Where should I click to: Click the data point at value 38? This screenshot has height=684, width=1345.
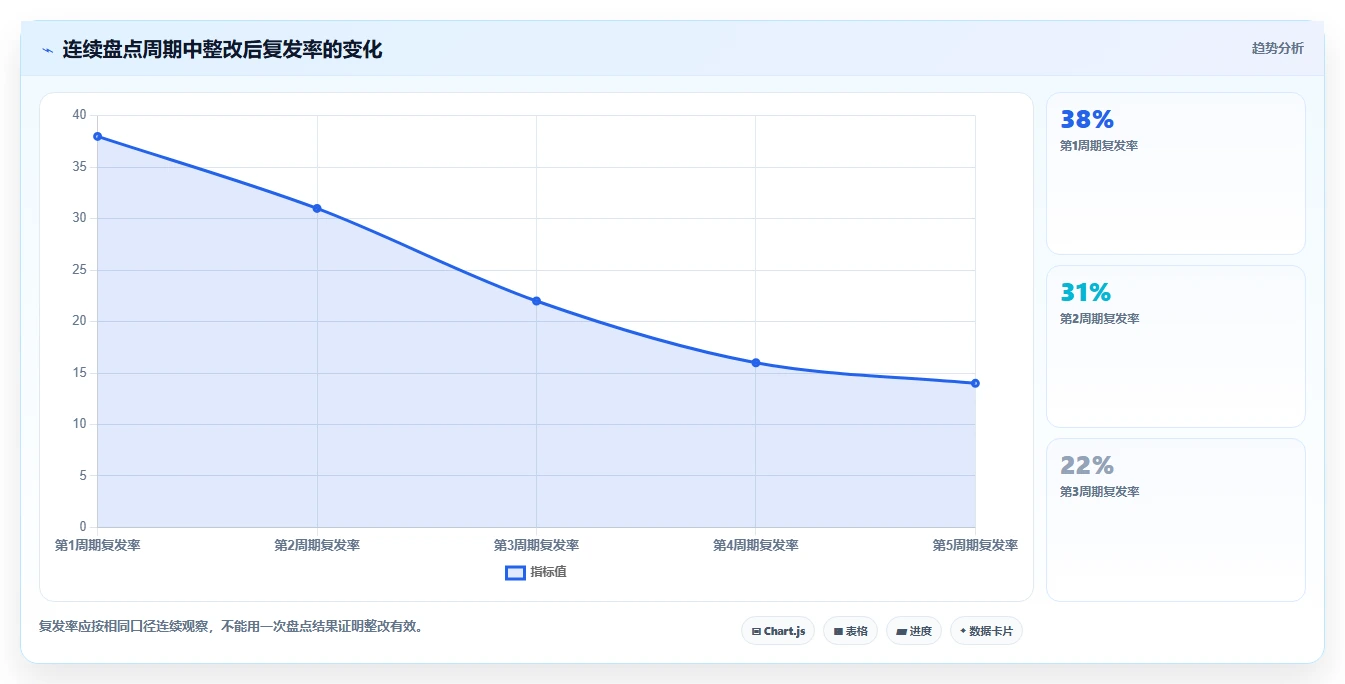point(98,136)
